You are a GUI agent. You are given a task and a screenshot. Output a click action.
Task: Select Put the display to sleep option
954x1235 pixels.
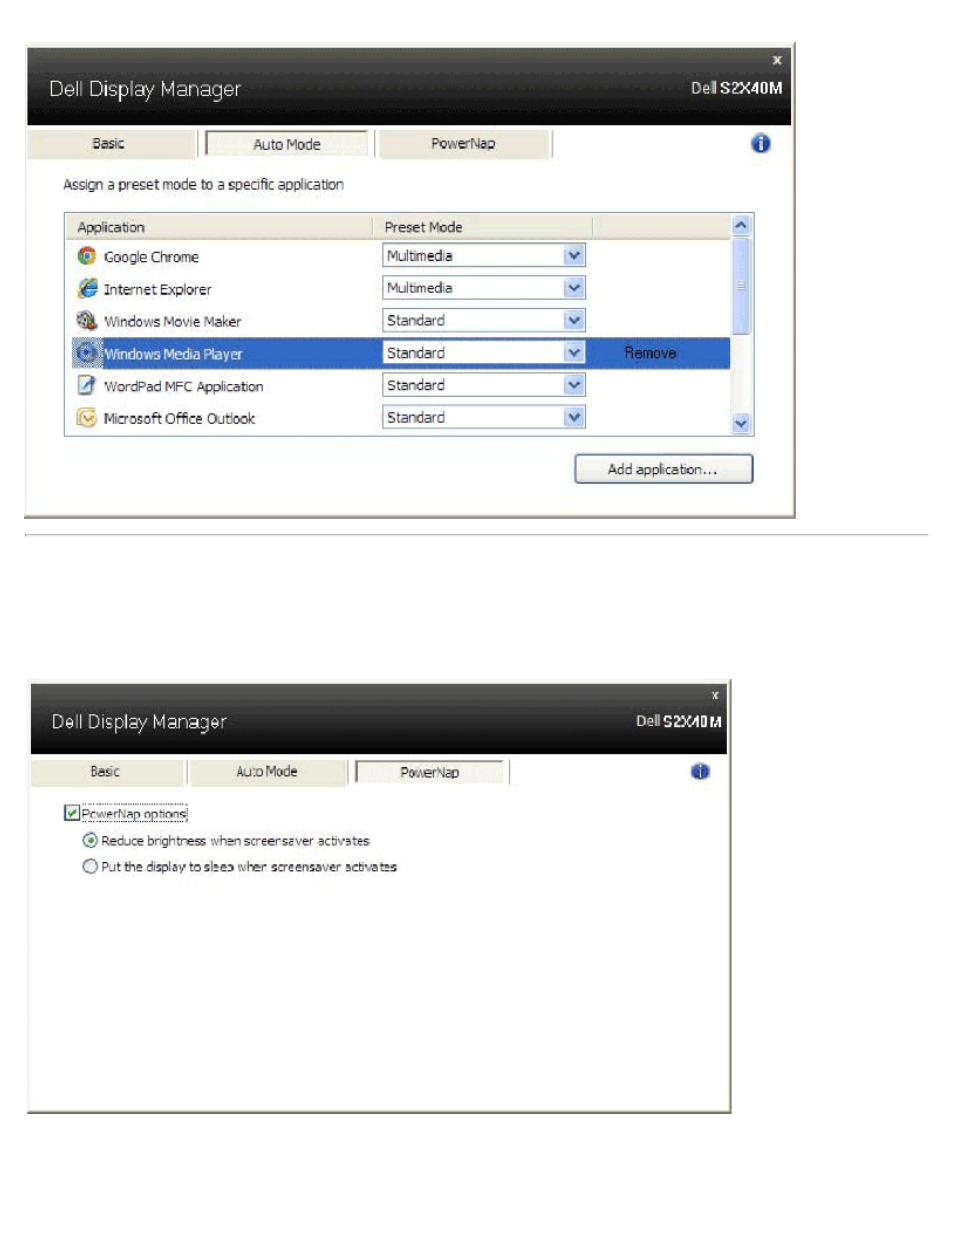(x=90, y=866)
